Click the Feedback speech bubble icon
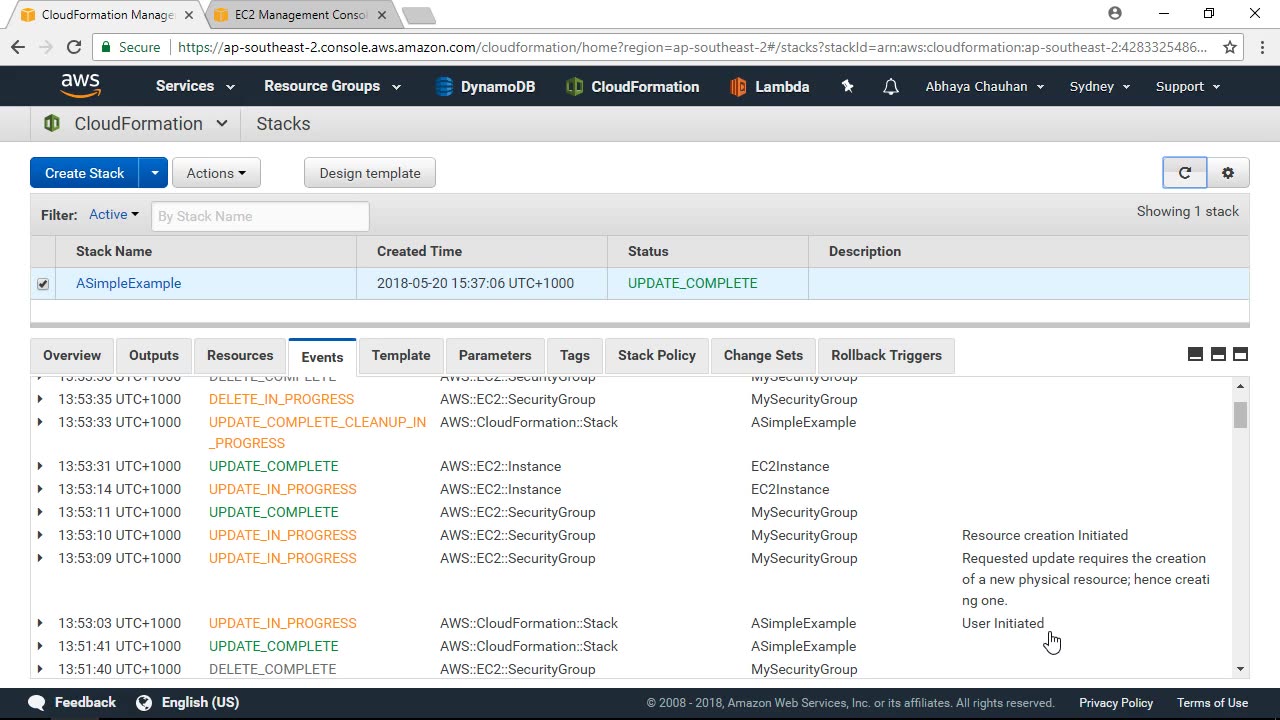 (37, 702)
